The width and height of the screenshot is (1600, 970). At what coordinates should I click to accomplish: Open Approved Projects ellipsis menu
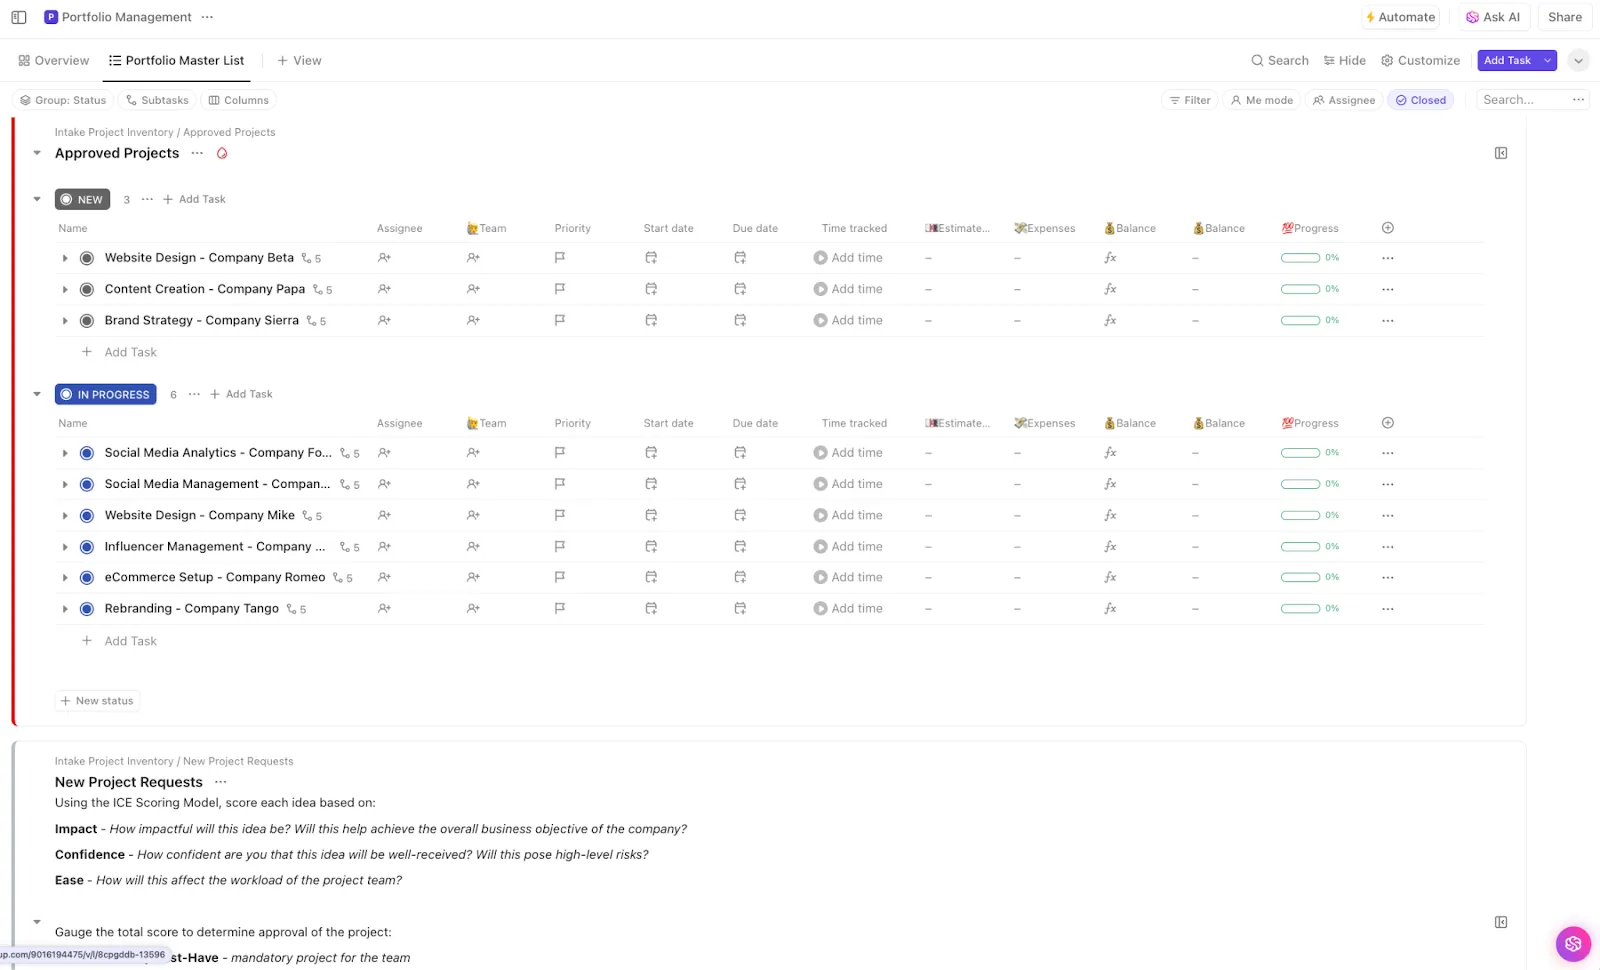pyautogui.click(x=197, y=153)
